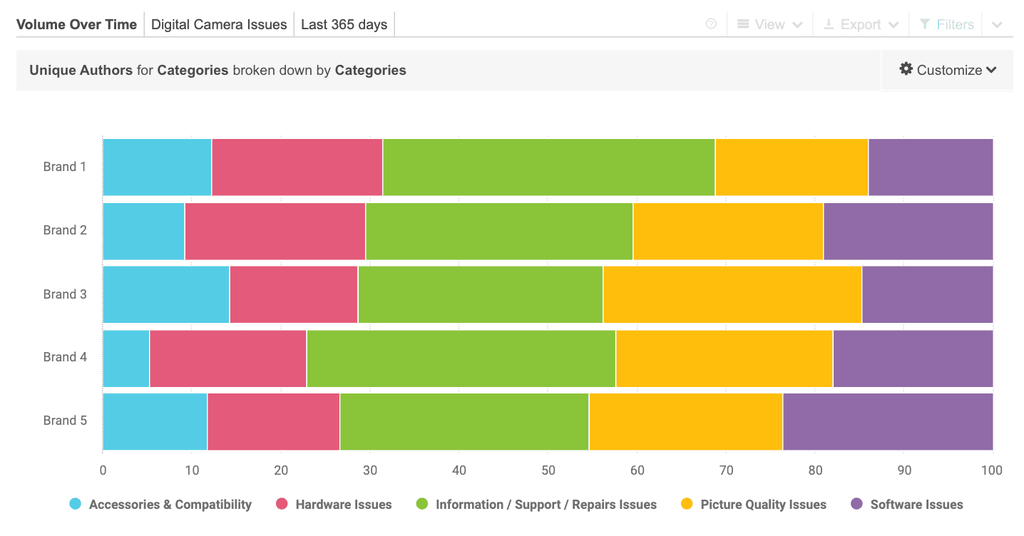Click the Filters button text
Image resolution: width=1024 pixels, height=536 pixels.
955,24
